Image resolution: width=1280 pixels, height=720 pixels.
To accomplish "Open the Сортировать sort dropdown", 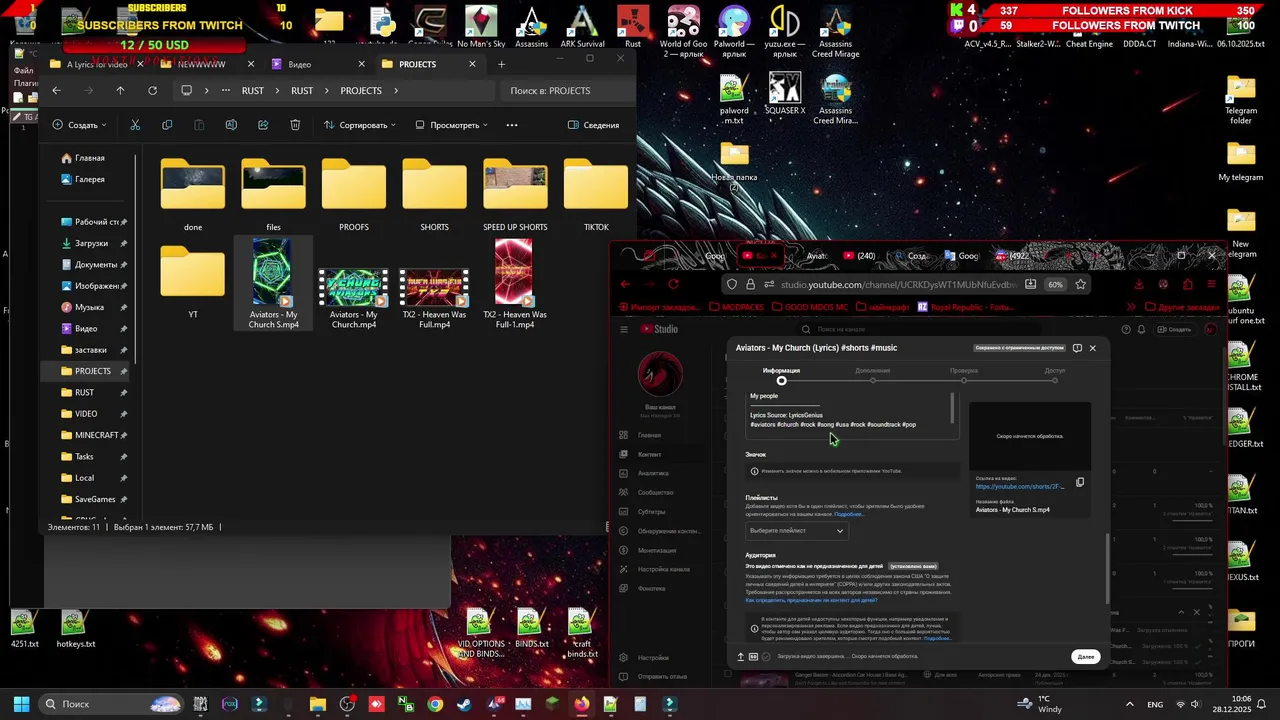I will tap(360, 125).
